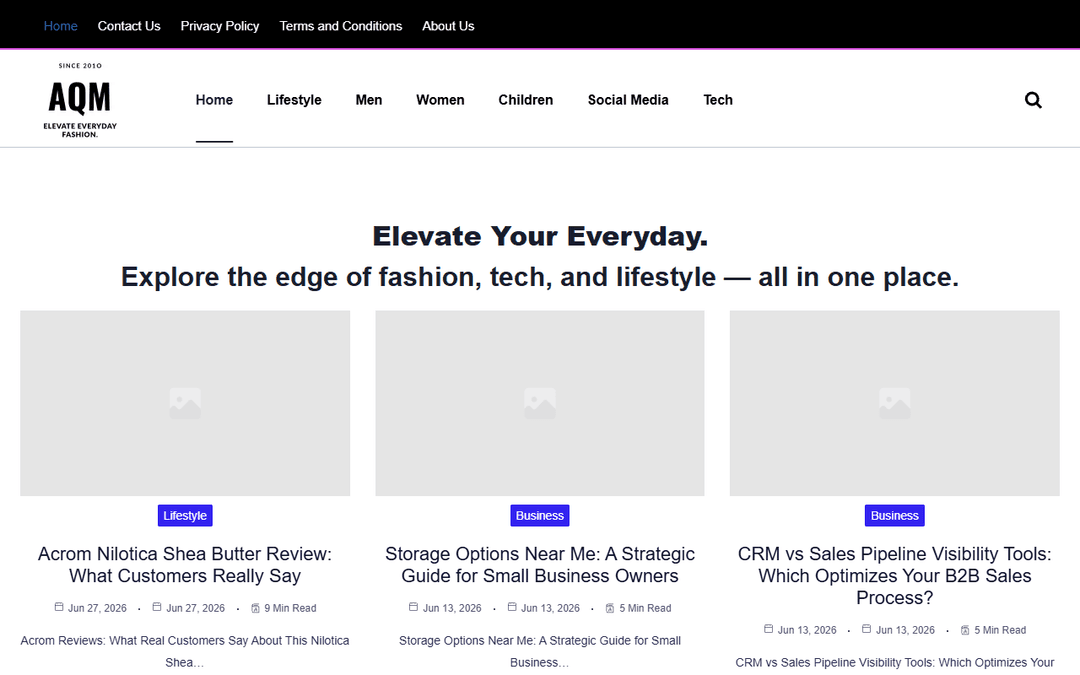Open CRM vs Sales Pipeline Visibility headline

(895, 576)
